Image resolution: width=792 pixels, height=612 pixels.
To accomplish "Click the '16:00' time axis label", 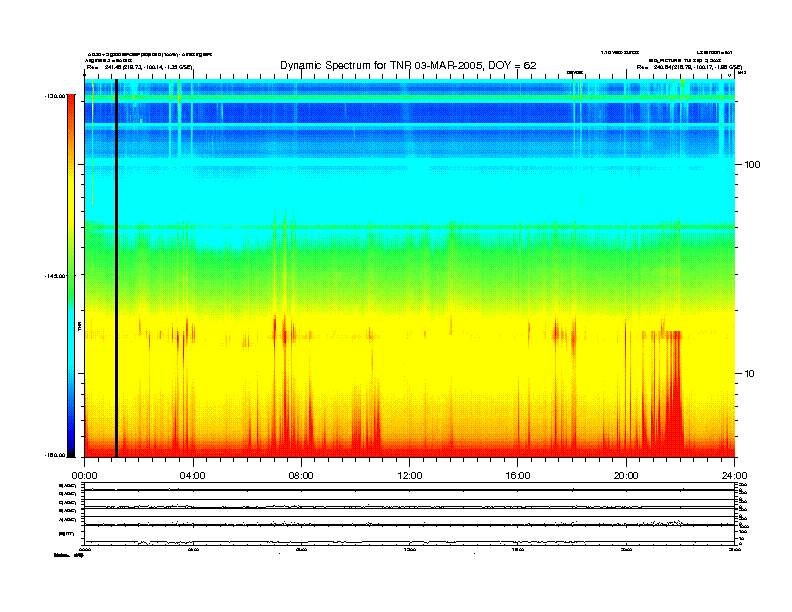I will pos(518,476).
